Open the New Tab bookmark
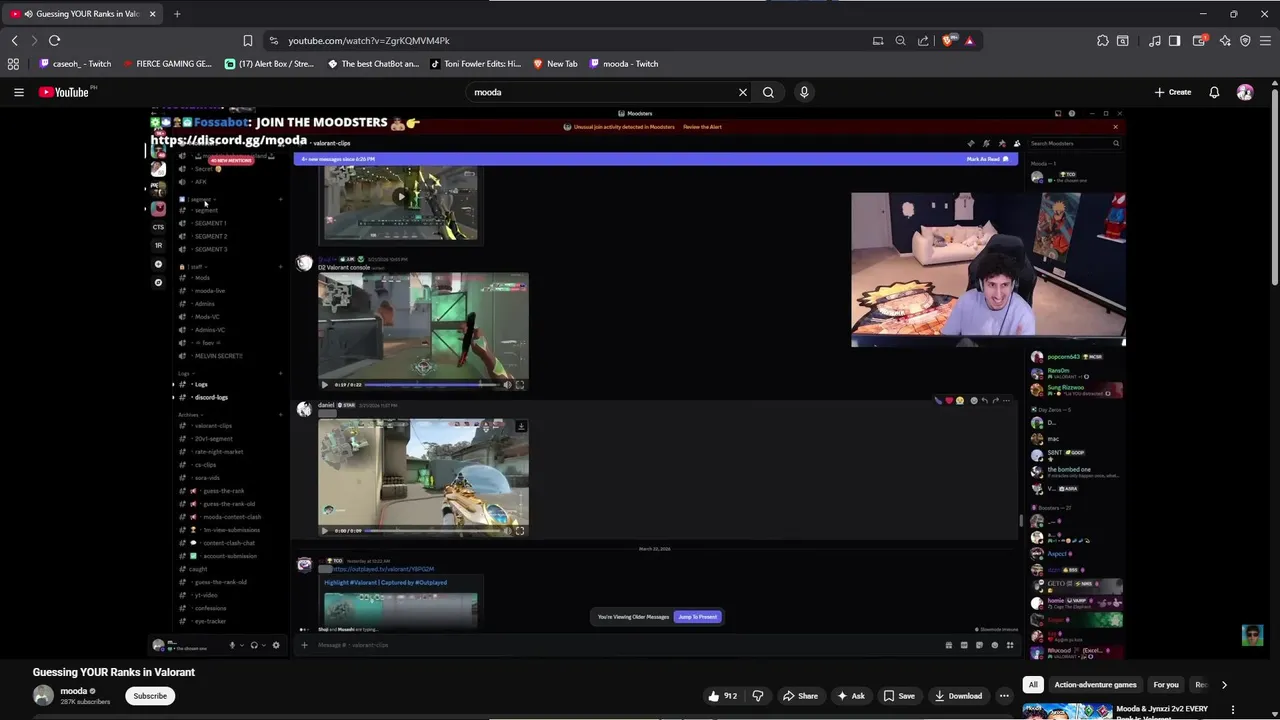This screenshot has width=1280, height=720. 555,64
